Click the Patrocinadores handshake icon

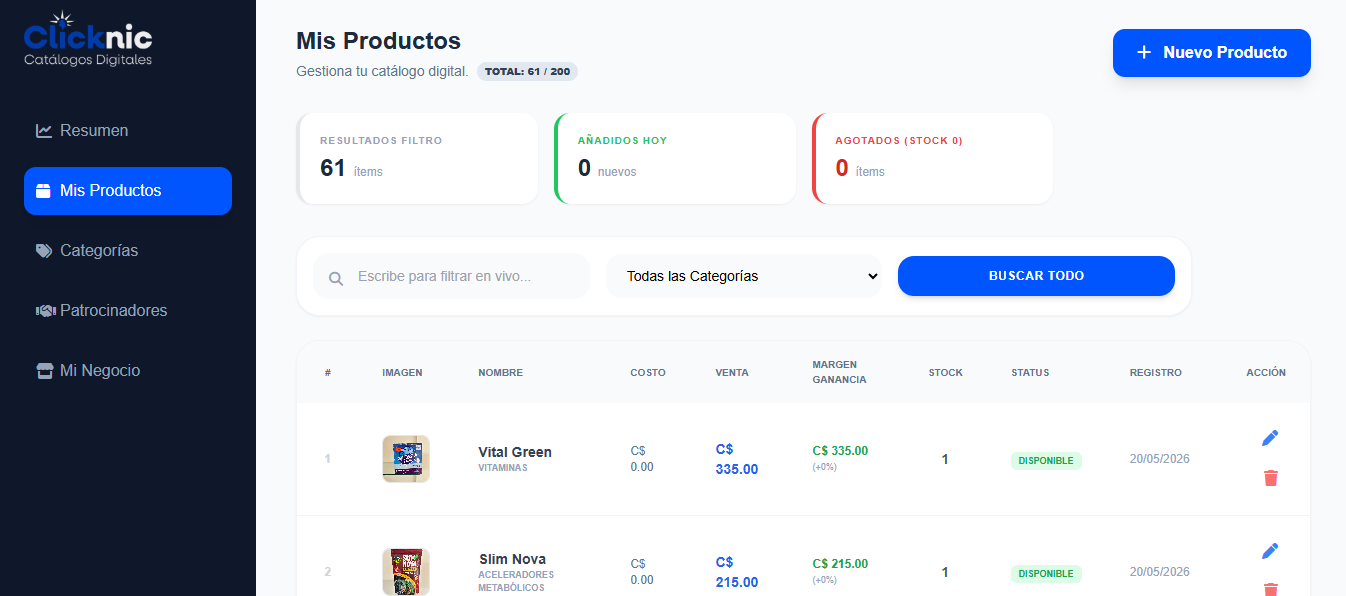[x=45, y=311]
